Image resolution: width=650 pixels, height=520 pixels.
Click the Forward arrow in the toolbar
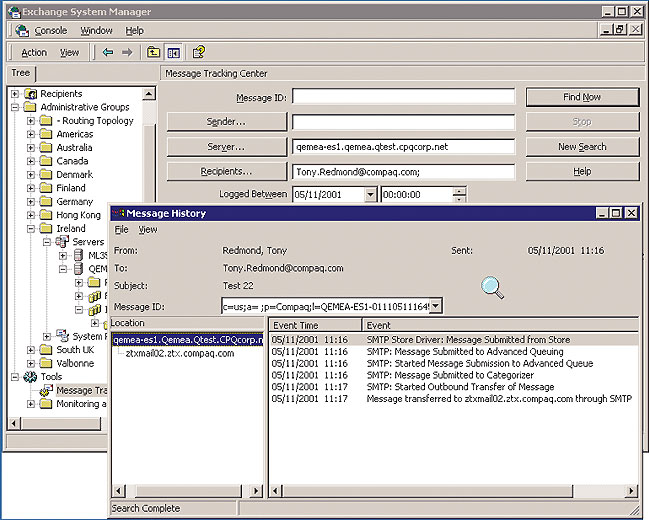point(127,53)
